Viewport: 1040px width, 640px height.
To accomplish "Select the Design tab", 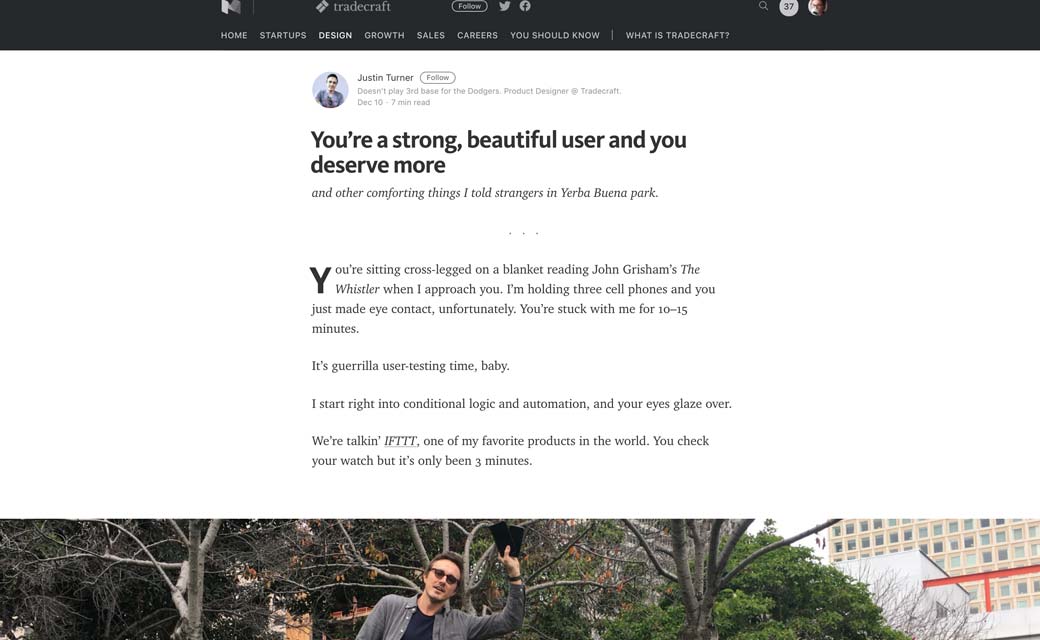I will tap(335, 35).
